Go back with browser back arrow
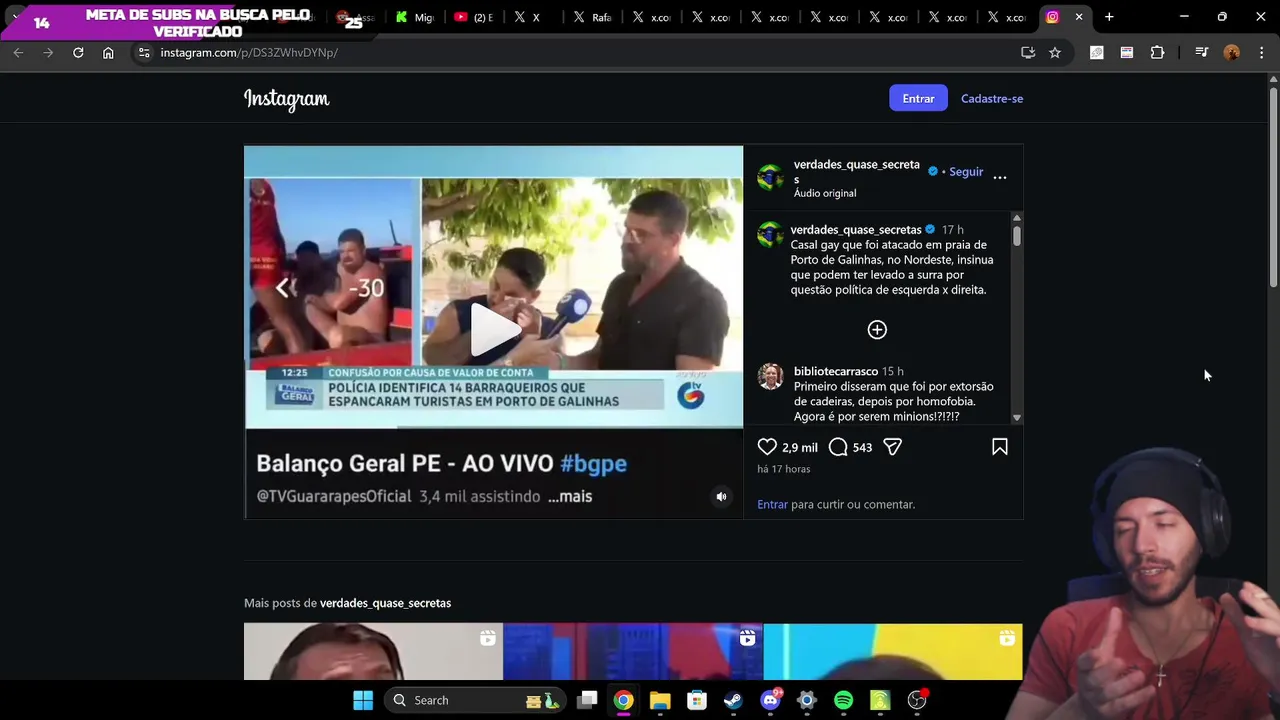Viewport: 1280px width, 720px height. pos(18,52)
